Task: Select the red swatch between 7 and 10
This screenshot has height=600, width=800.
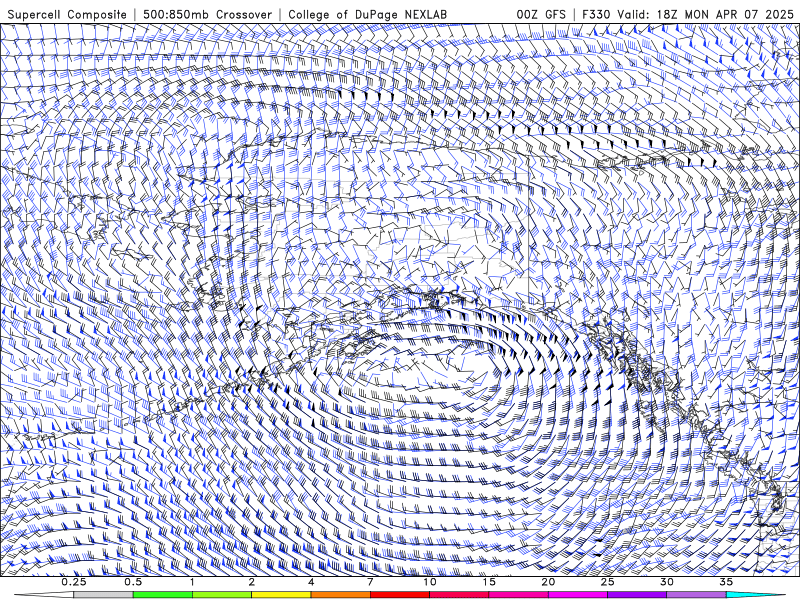Action: (x=400, y=595)
